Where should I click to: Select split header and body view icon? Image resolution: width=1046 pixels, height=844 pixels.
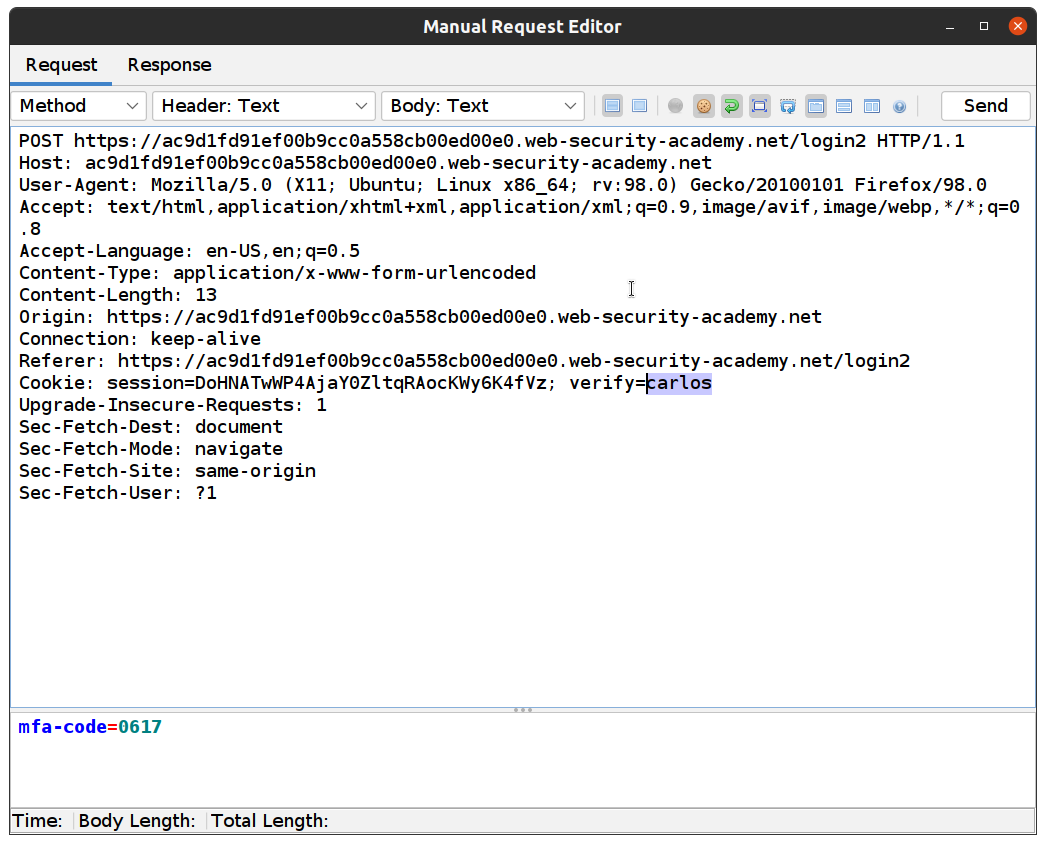coord(613,106)
